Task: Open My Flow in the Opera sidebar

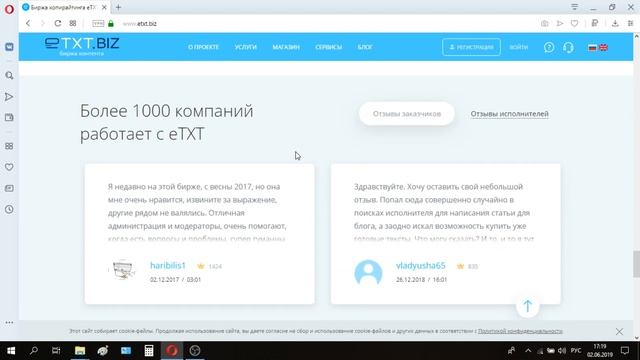Action: (9, 97)
